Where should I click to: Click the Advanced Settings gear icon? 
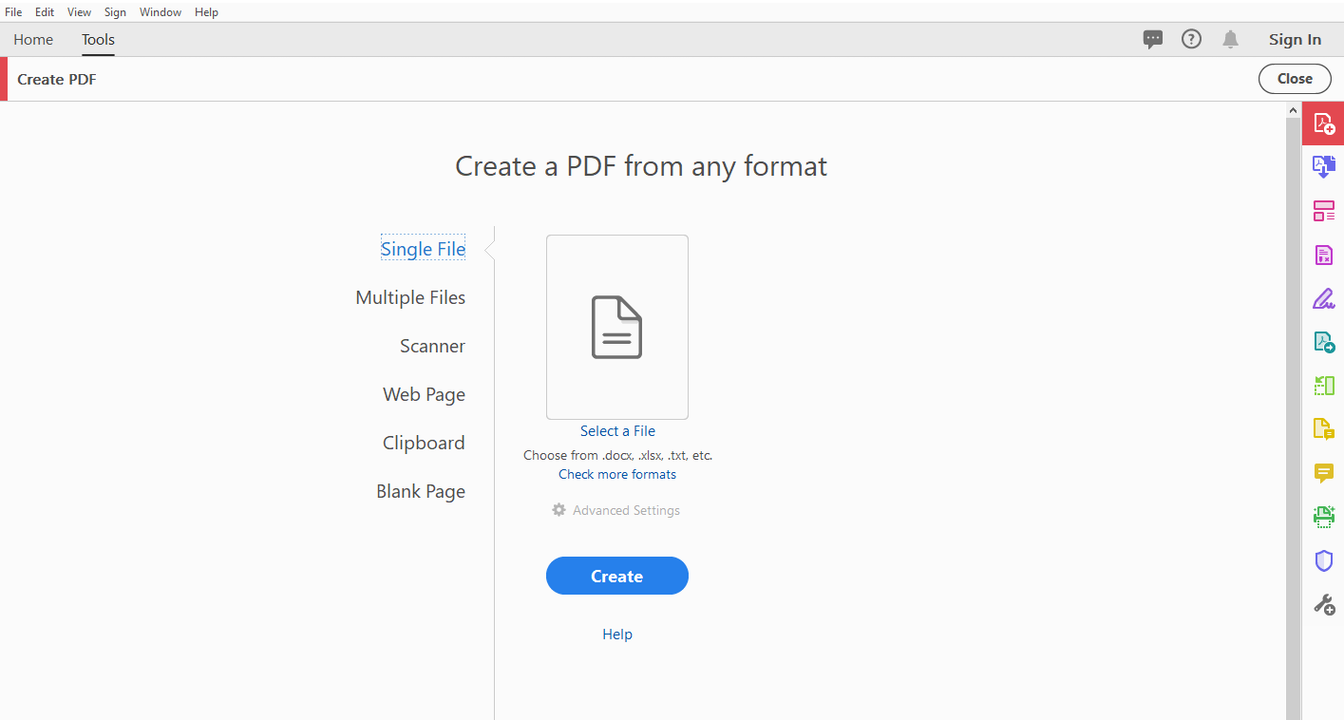[559, 510]
